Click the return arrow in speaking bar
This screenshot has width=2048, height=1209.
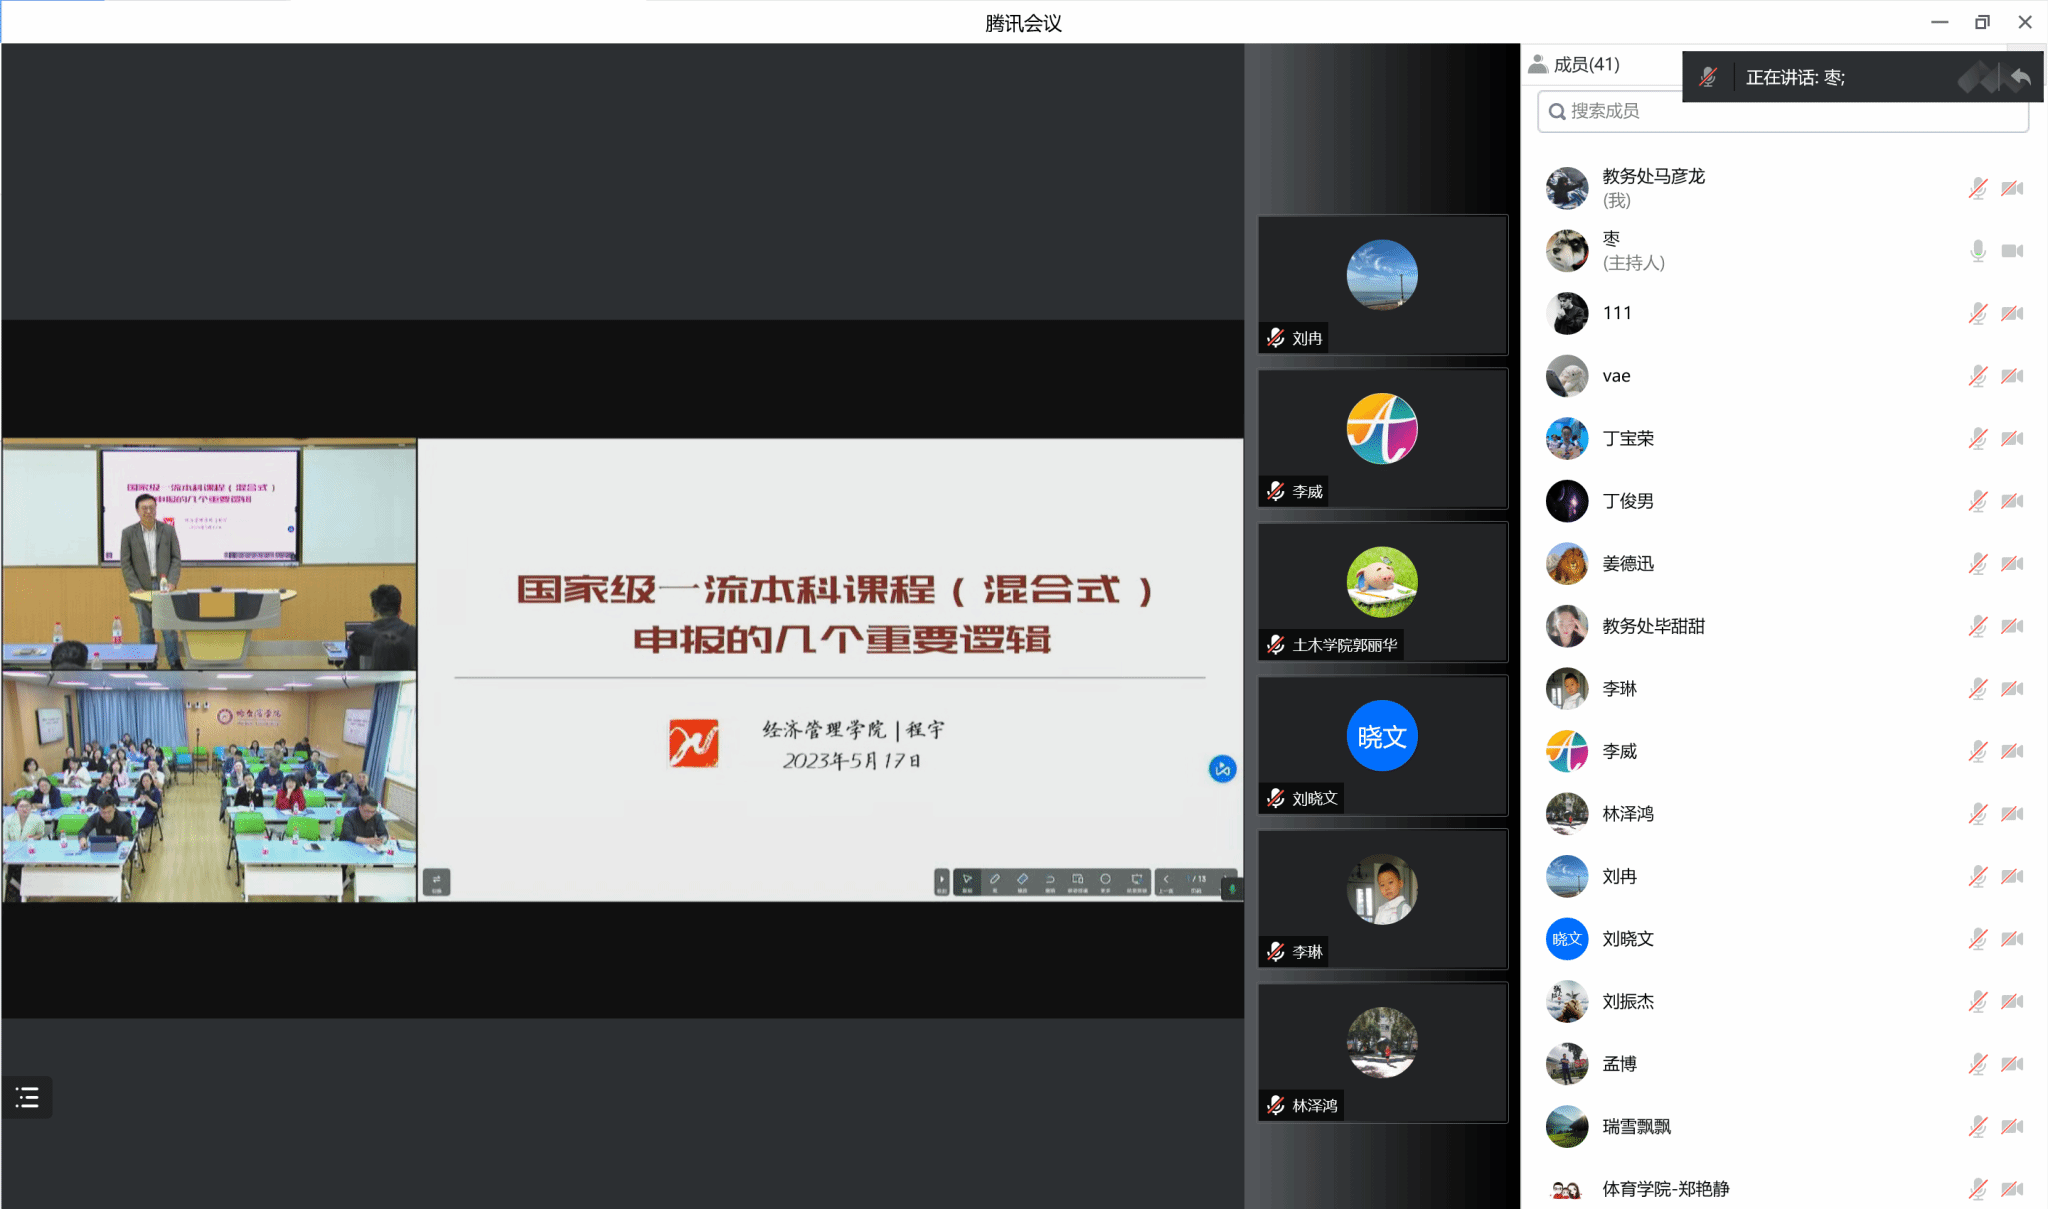2020,77
